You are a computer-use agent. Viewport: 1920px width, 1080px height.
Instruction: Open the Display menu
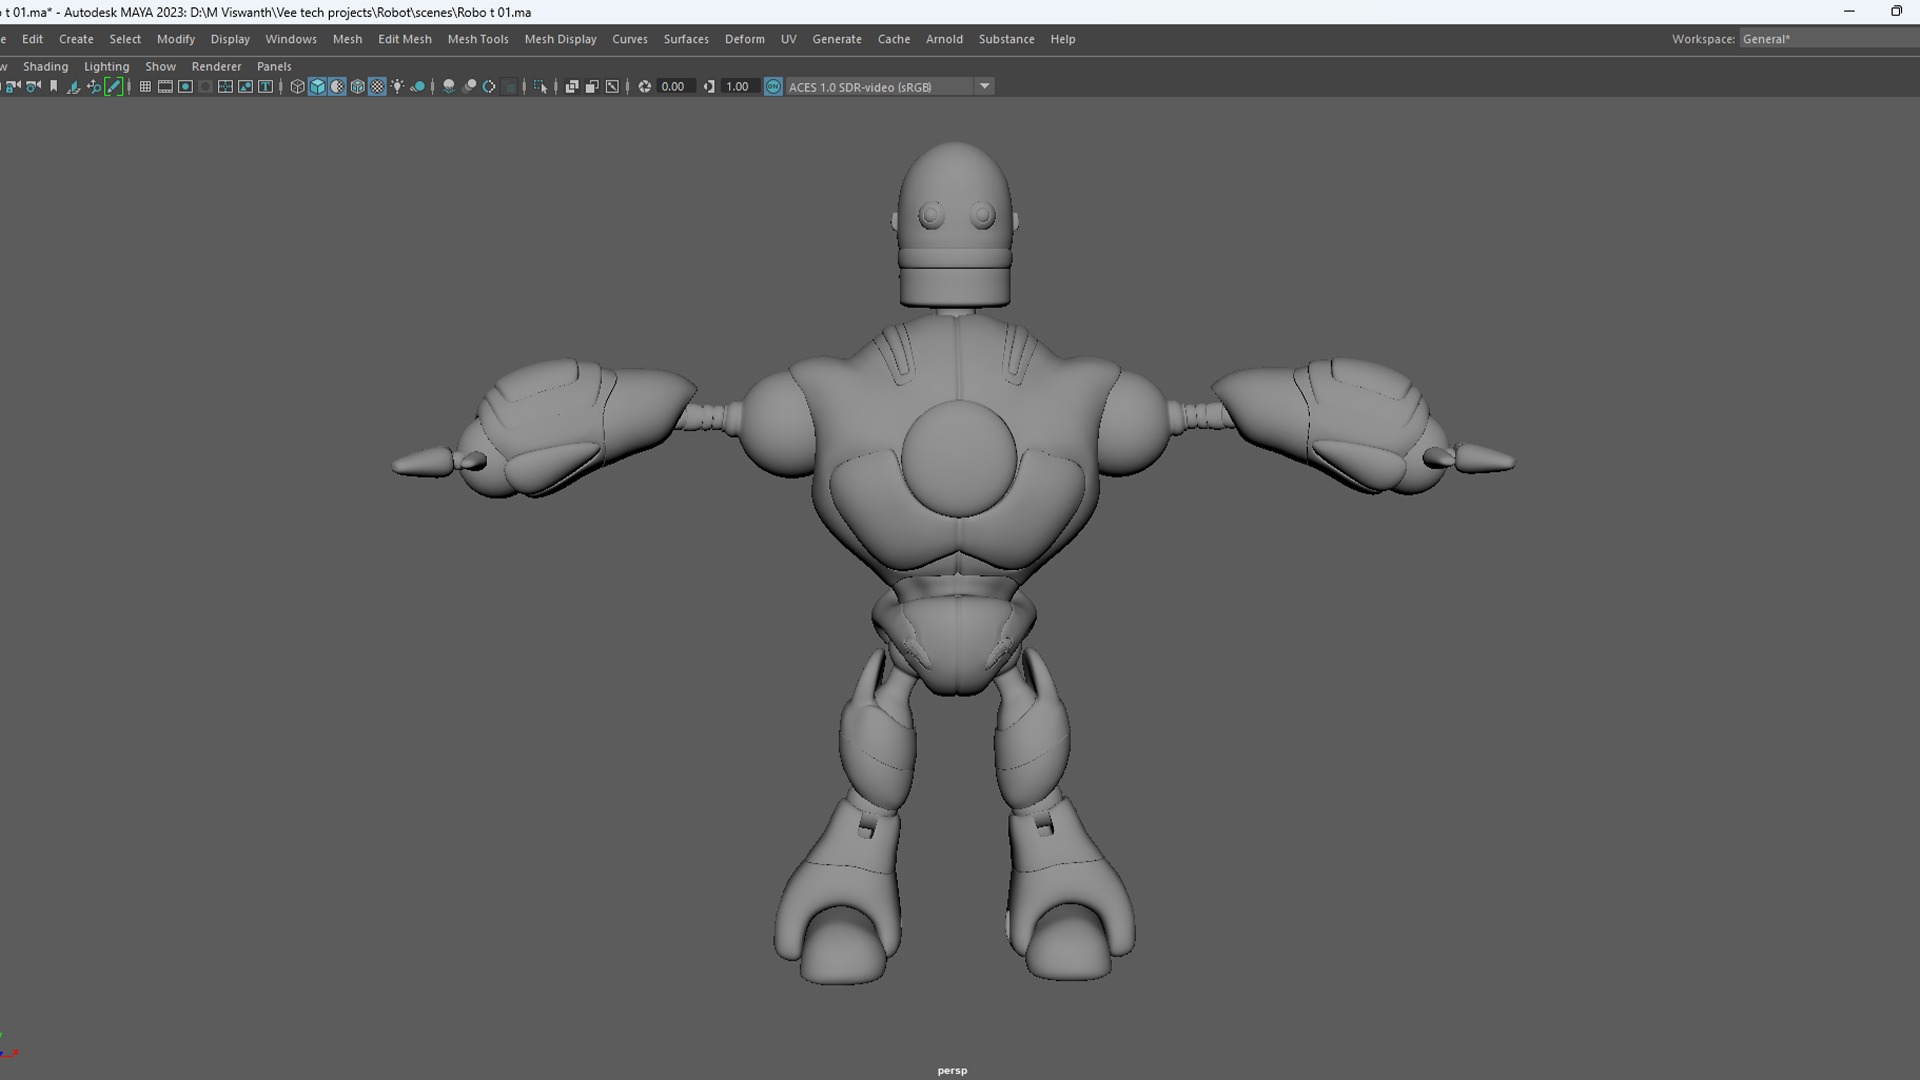[230, 39]
